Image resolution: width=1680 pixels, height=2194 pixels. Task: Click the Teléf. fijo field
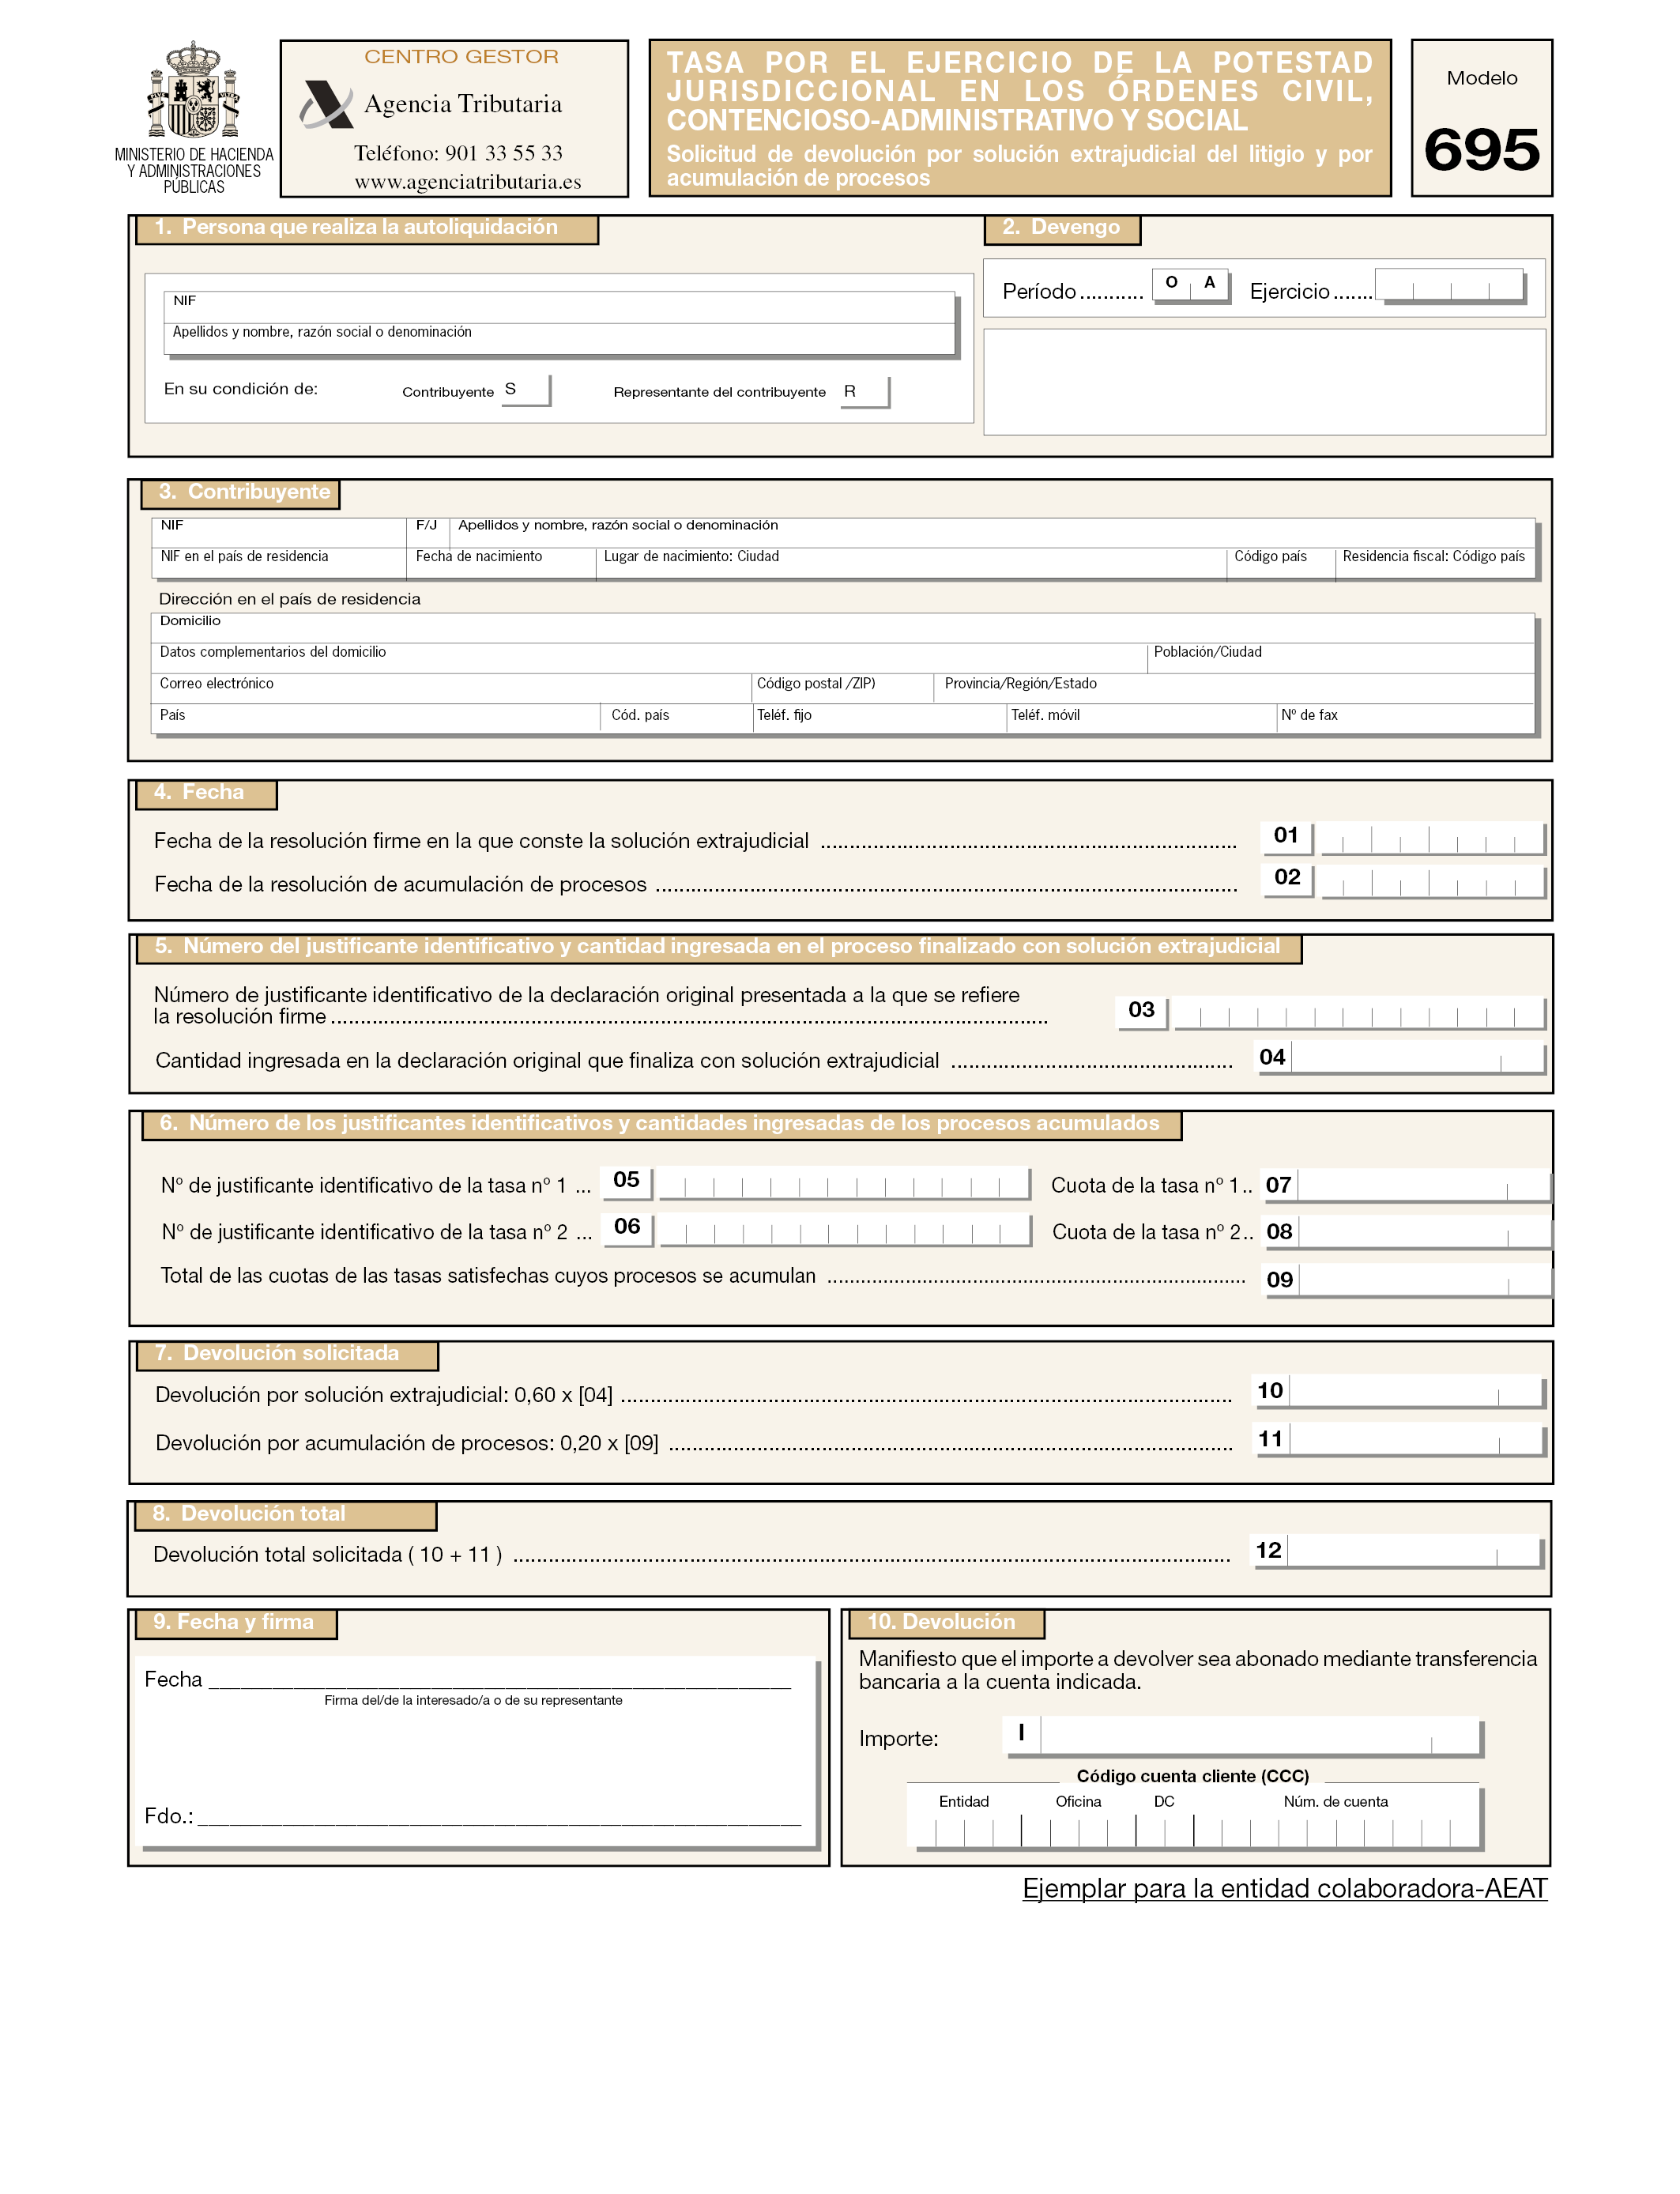click(879, 720)
